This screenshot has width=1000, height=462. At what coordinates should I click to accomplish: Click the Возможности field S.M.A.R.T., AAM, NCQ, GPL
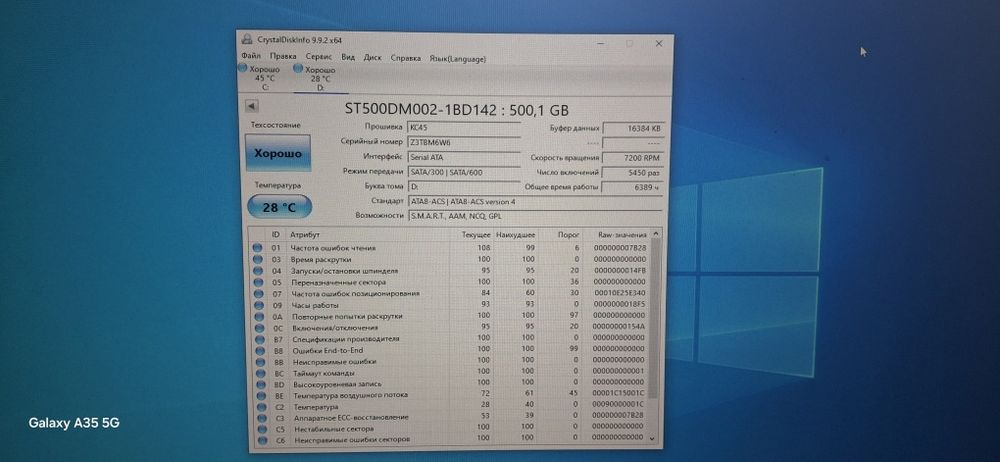[535, 216]
